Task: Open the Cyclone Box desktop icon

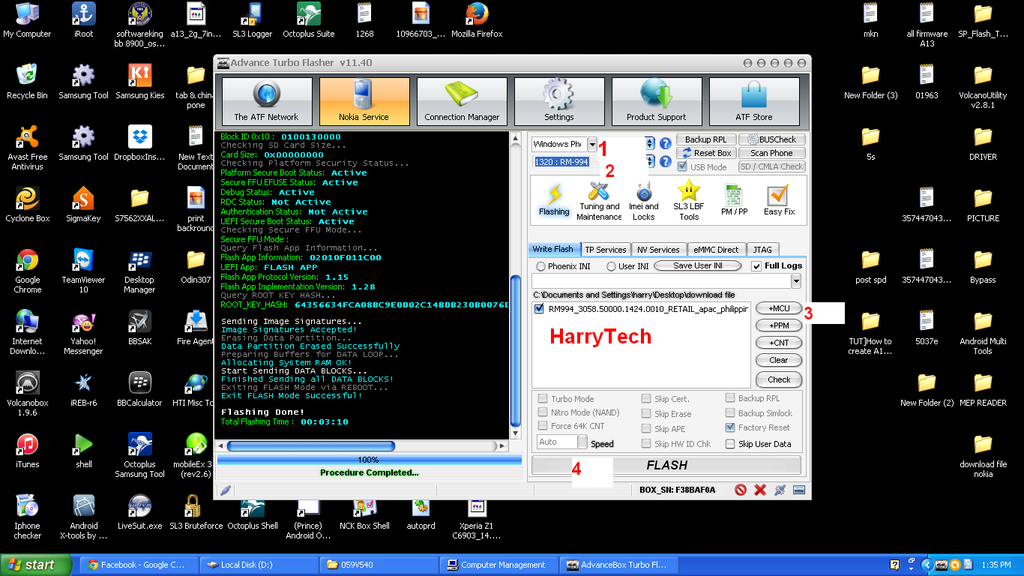Action: [27, 204]
